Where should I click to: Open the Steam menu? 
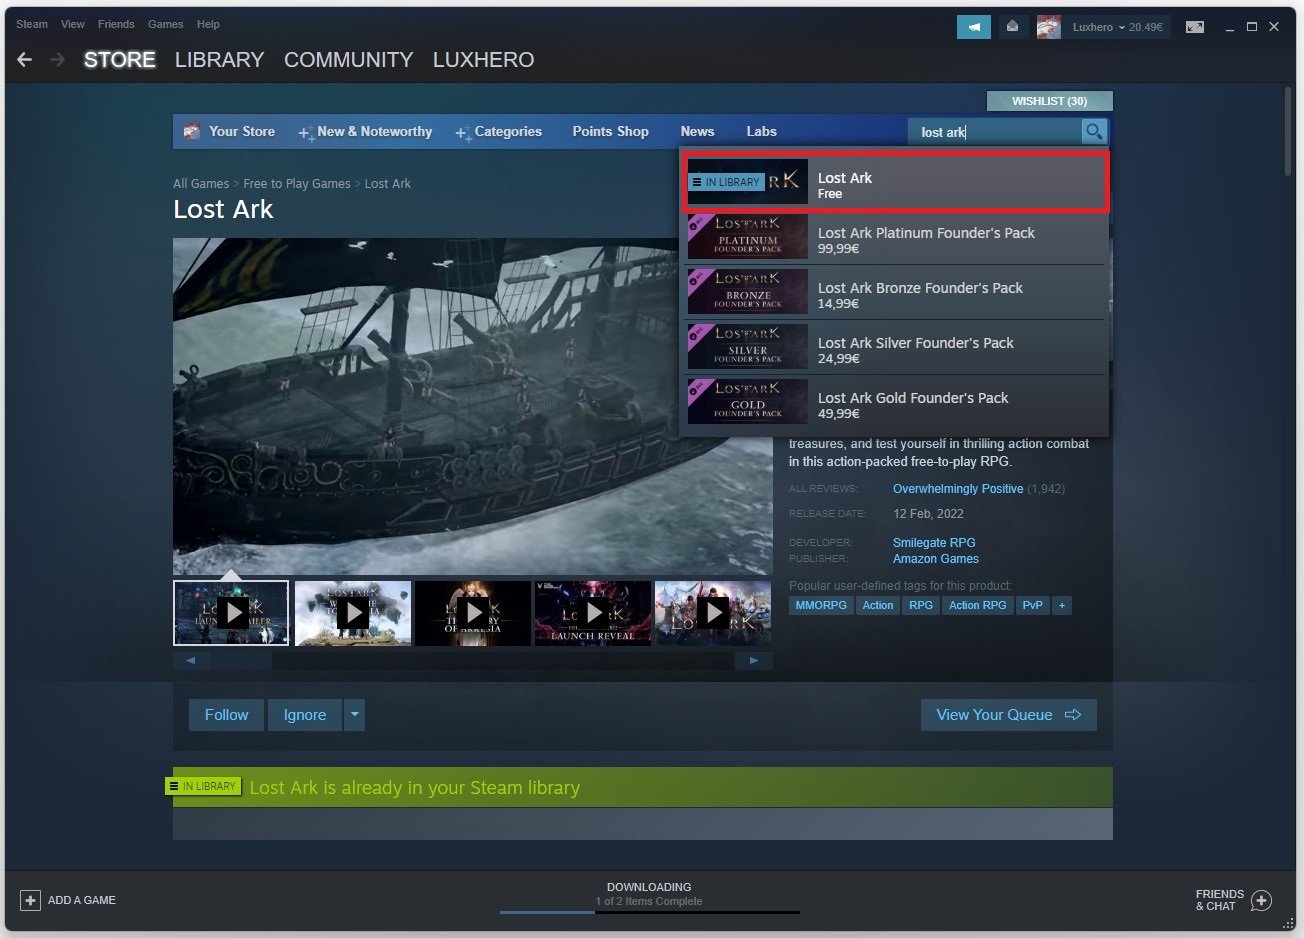click(32, 24)
